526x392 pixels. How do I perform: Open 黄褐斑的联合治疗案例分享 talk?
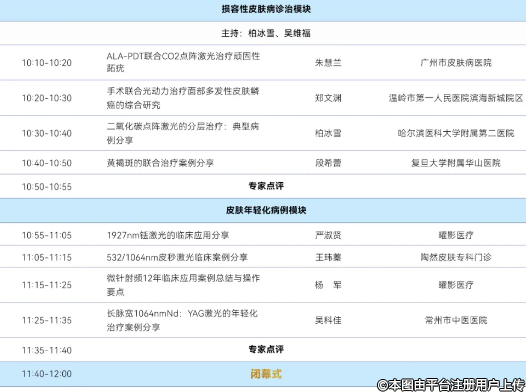pyautogui.click(x=160, y=163)
